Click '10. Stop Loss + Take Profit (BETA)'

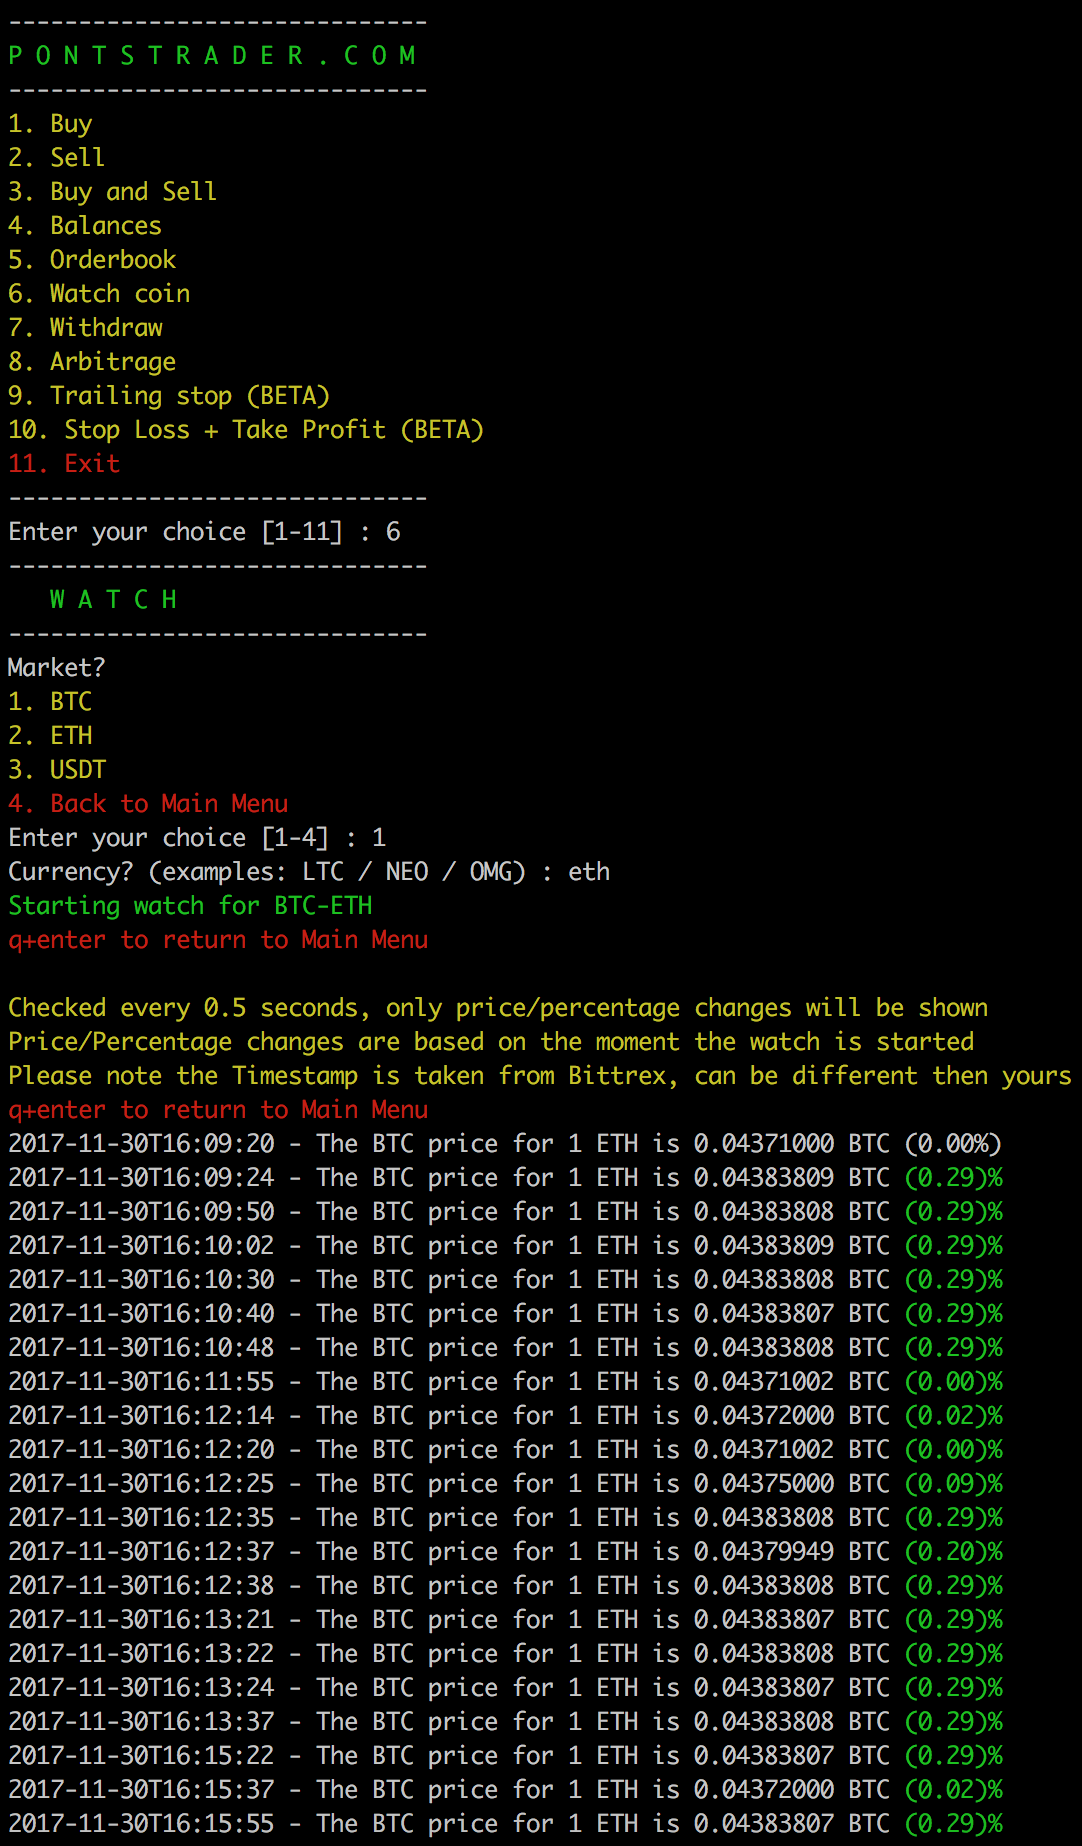tap(246, 430)
